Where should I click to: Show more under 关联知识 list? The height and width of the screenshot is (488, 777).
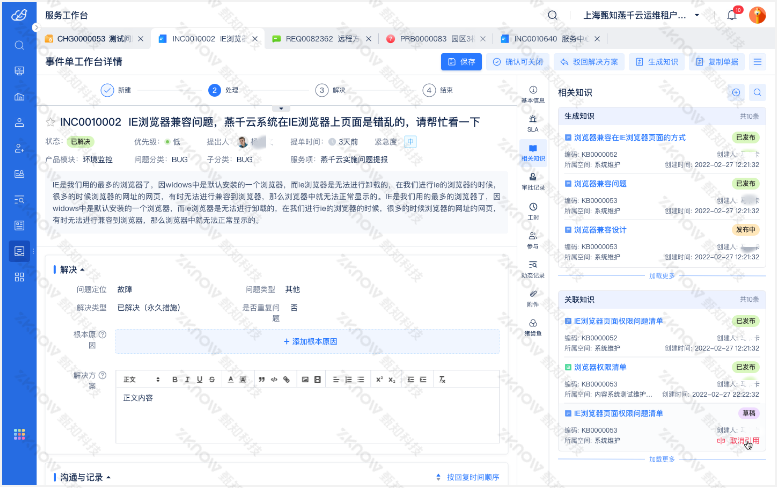(662, 459)
